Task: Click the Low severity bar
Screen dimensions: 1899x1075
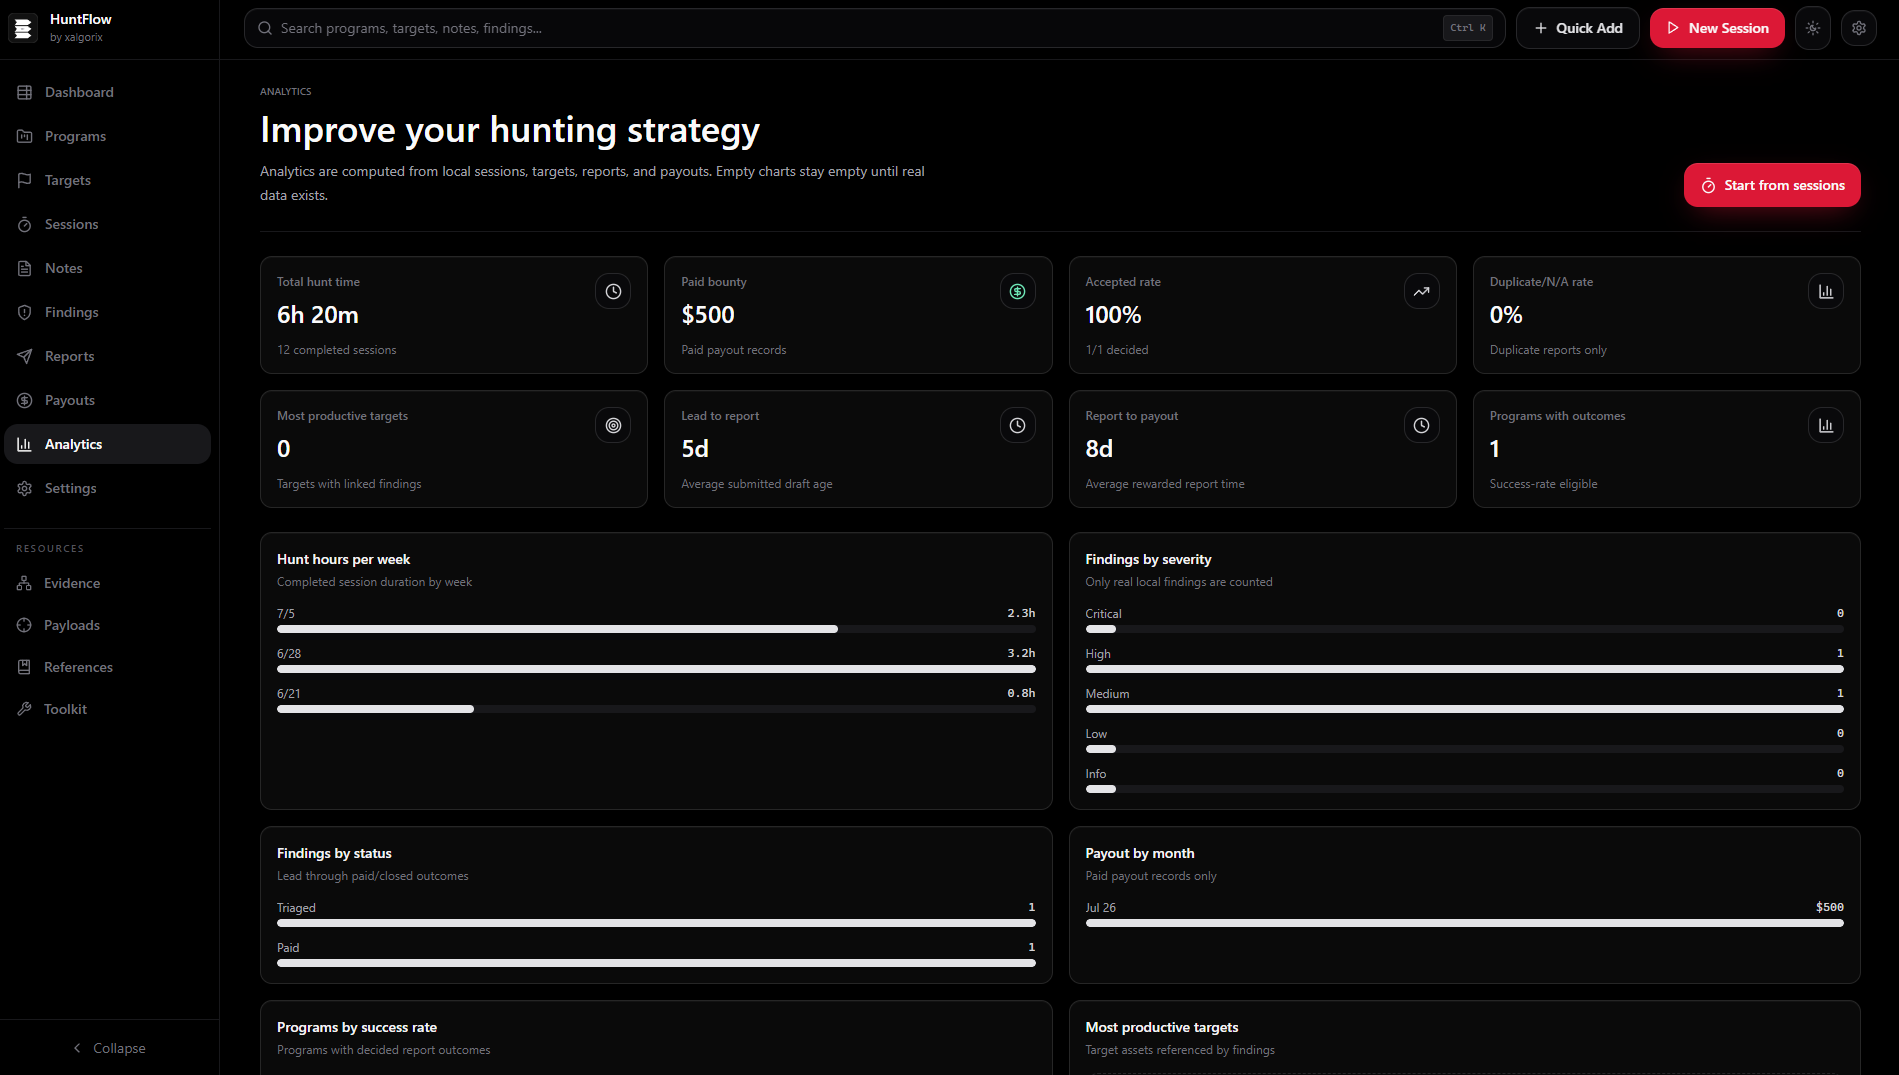Action: pyautogui.click(x=1464, y=749)
